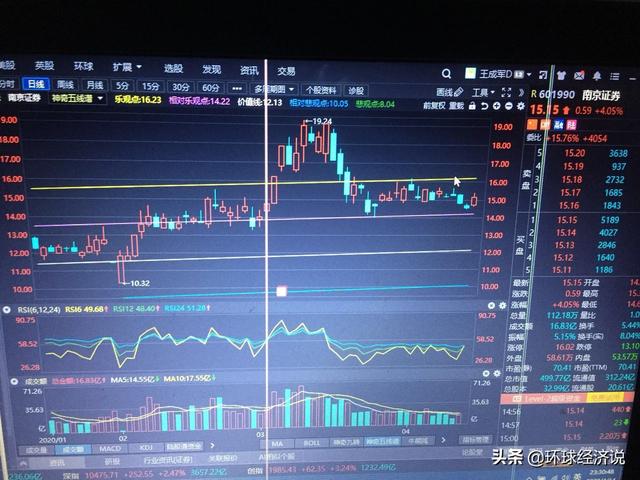This screenshot has height=480, width=640.
Task: Click the white marker square on chart
Action: coord(281,291)
